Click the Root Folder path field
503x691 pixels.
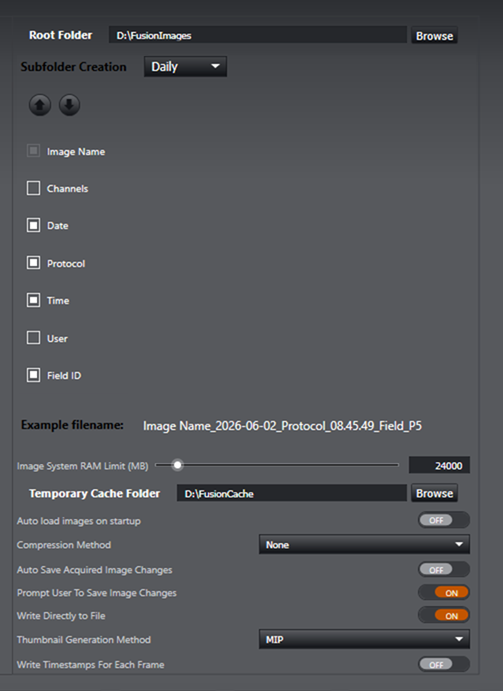click(x=258, y=35)
